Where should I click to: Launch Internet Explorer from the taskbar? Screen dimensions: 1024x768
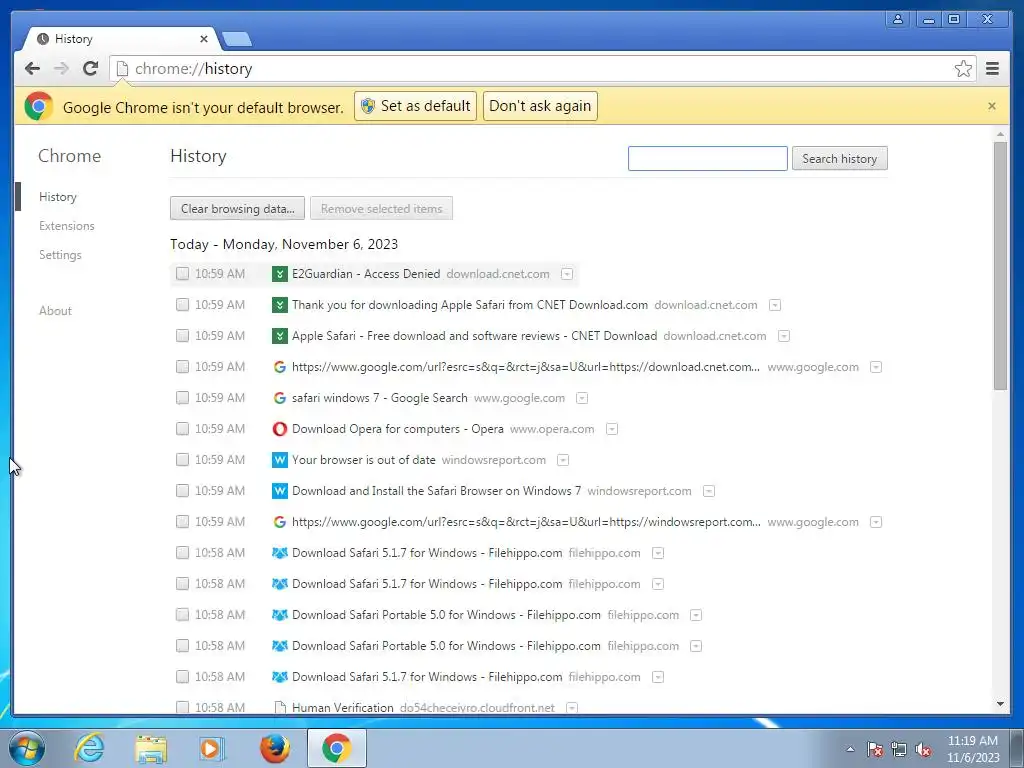click(x=89, y=748)
